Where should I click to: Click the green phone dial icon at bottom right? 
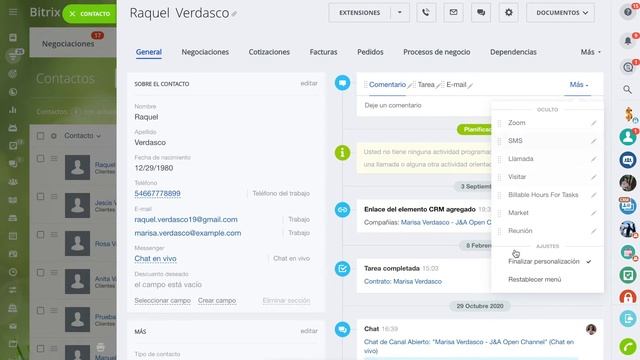pyautogui.click(x=628, y=347)
